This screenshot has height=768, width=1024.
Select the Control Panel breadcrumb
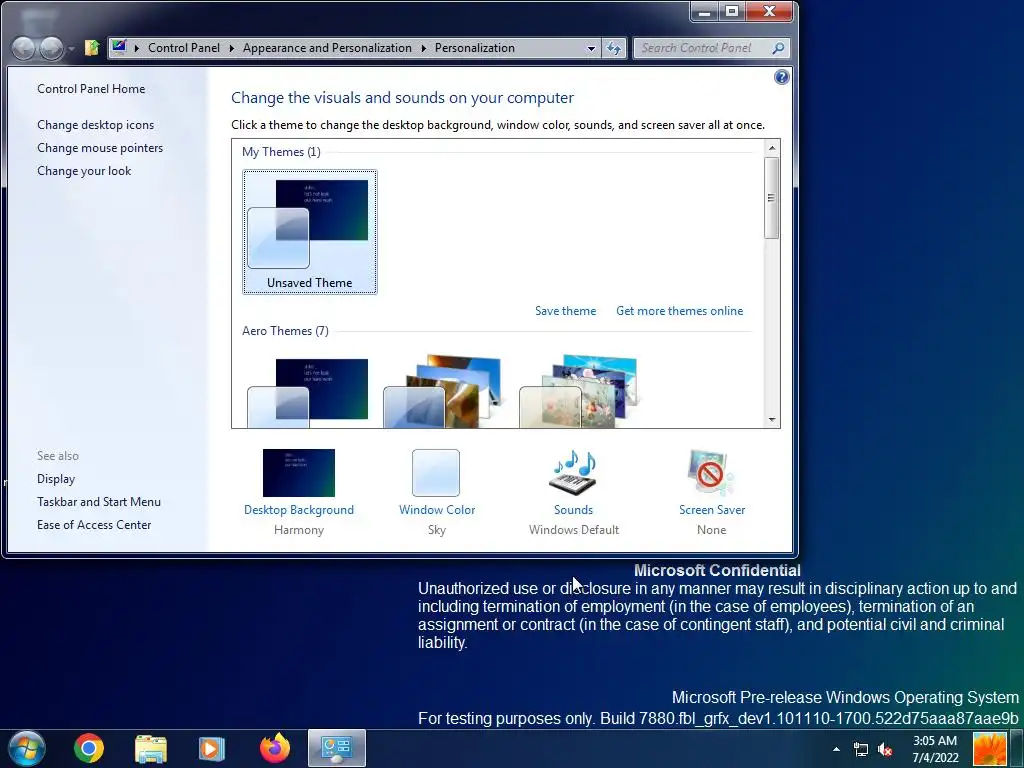184,48
